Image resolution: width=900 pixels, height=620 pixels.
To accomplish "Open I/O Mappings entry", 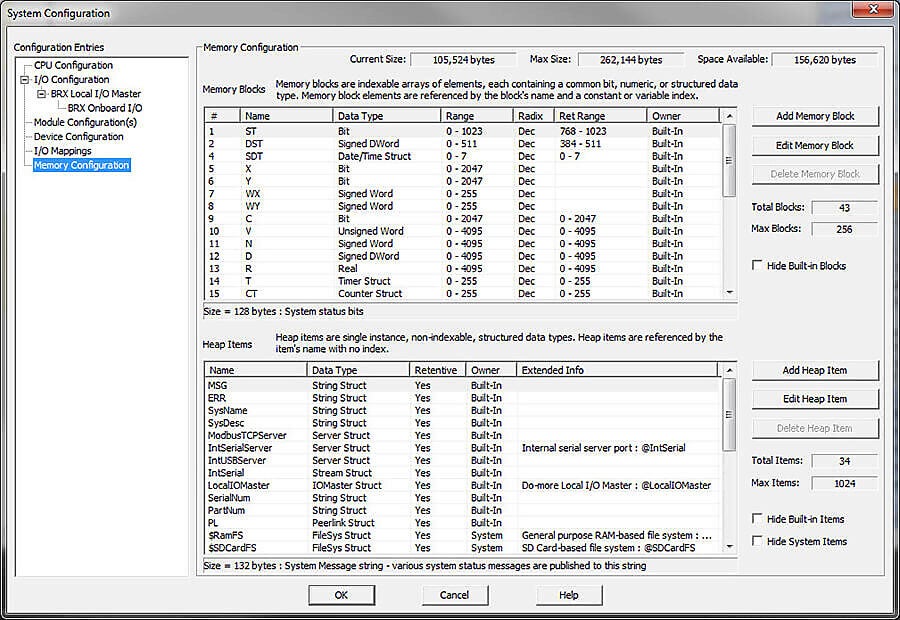I will (62, 151).
